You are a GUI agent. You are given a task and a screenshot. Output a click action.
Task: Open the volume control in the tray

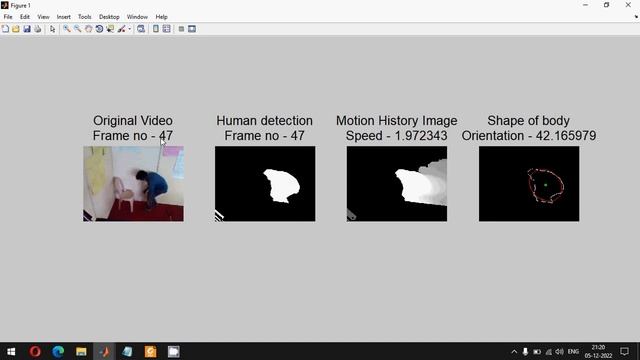[559, 351]
